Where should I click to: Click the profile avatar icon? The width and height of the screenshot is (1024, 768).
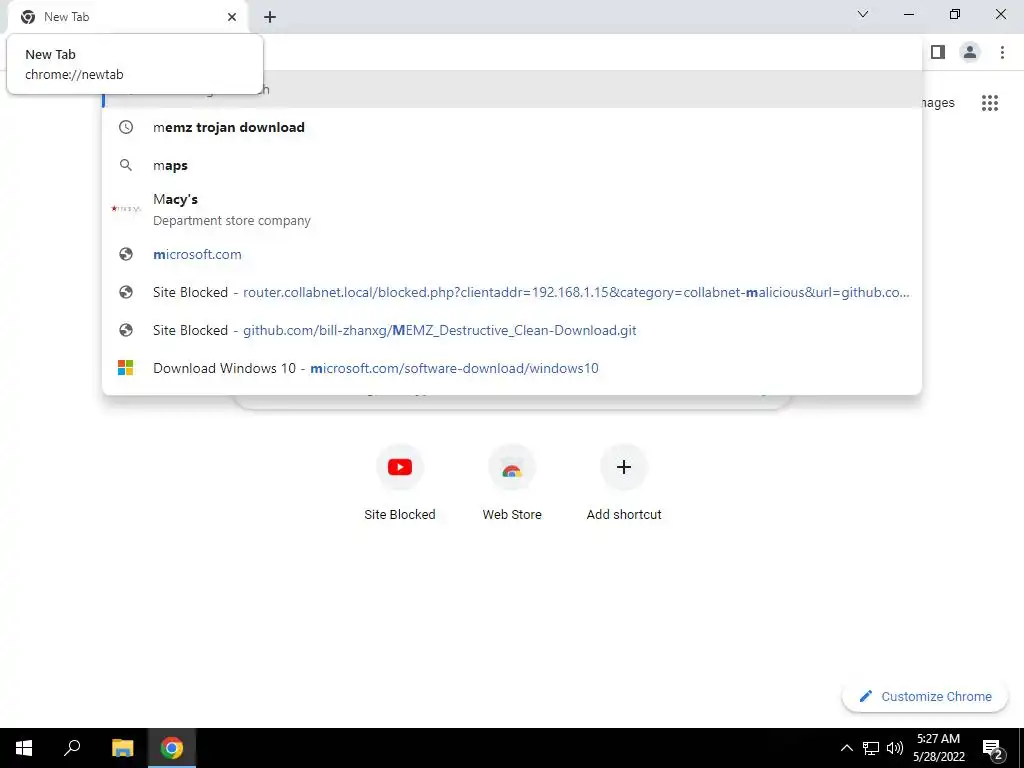[x=970, y=52]
